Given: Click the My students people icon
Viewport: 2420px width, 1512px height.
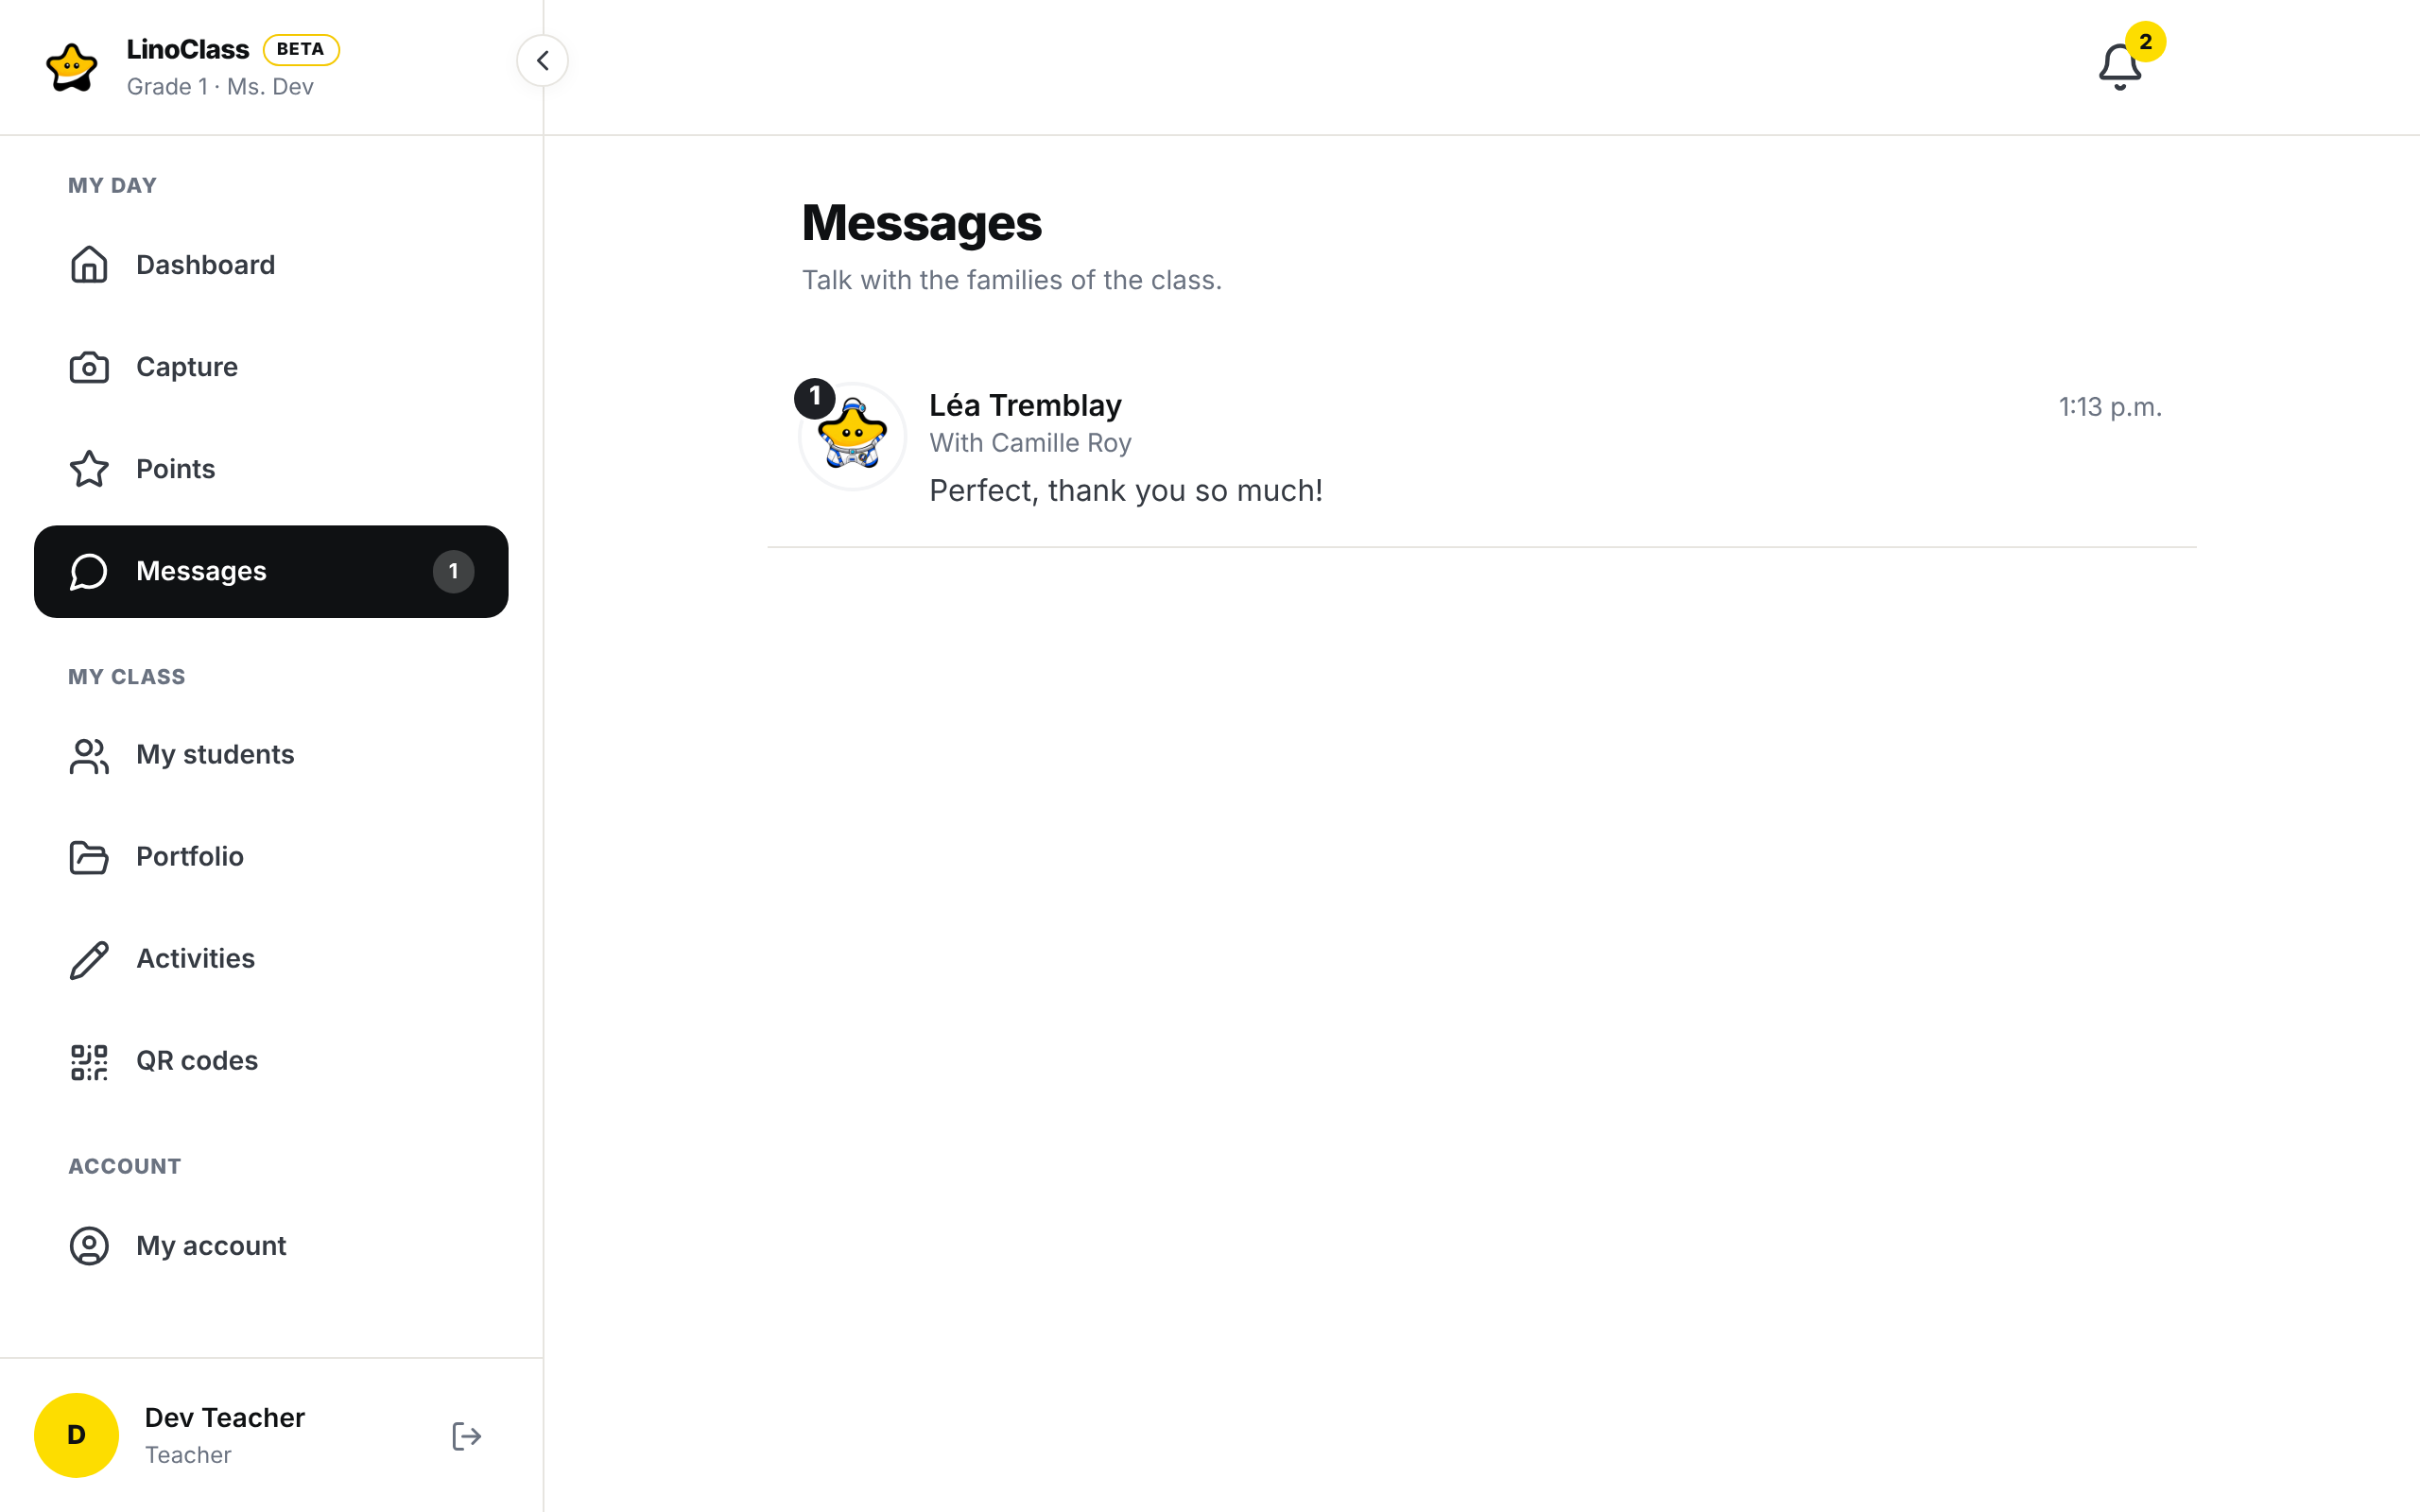Looking at the screenshot, I should pyautogui.click(x=89, y=755).
